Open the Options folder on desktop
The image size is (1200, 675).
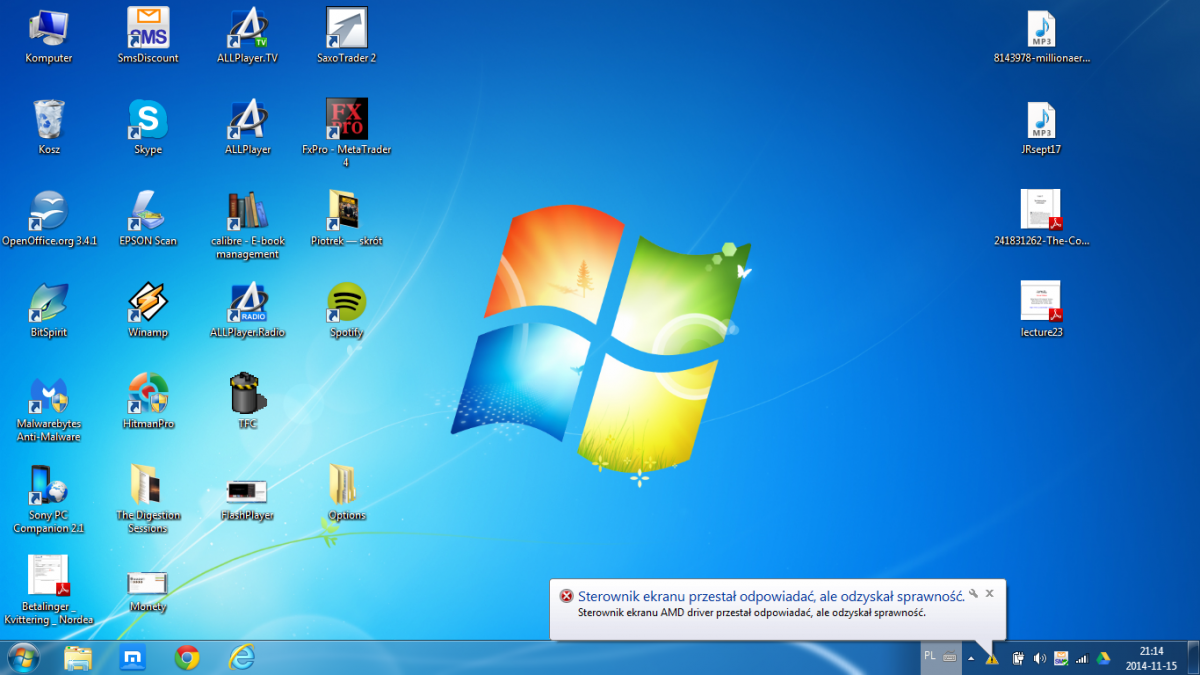pos(347,493)
